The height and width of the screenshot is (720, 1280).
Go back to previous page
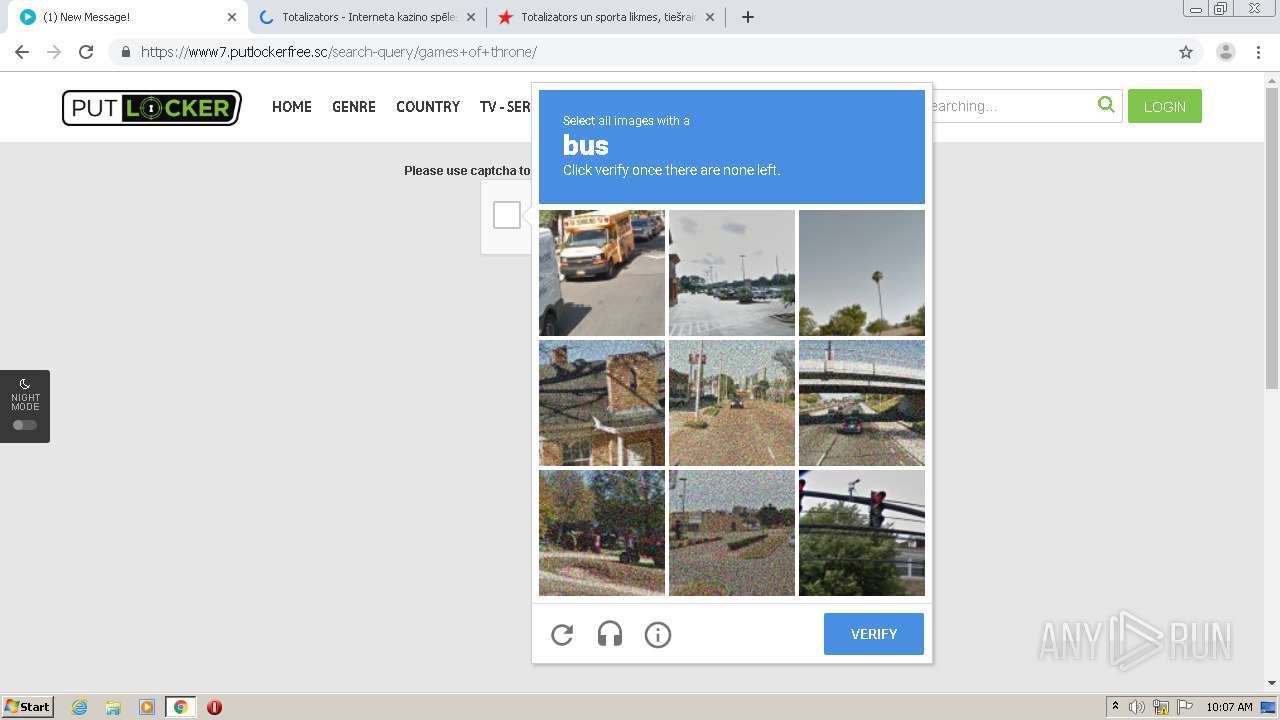click(x=22, y=52)
